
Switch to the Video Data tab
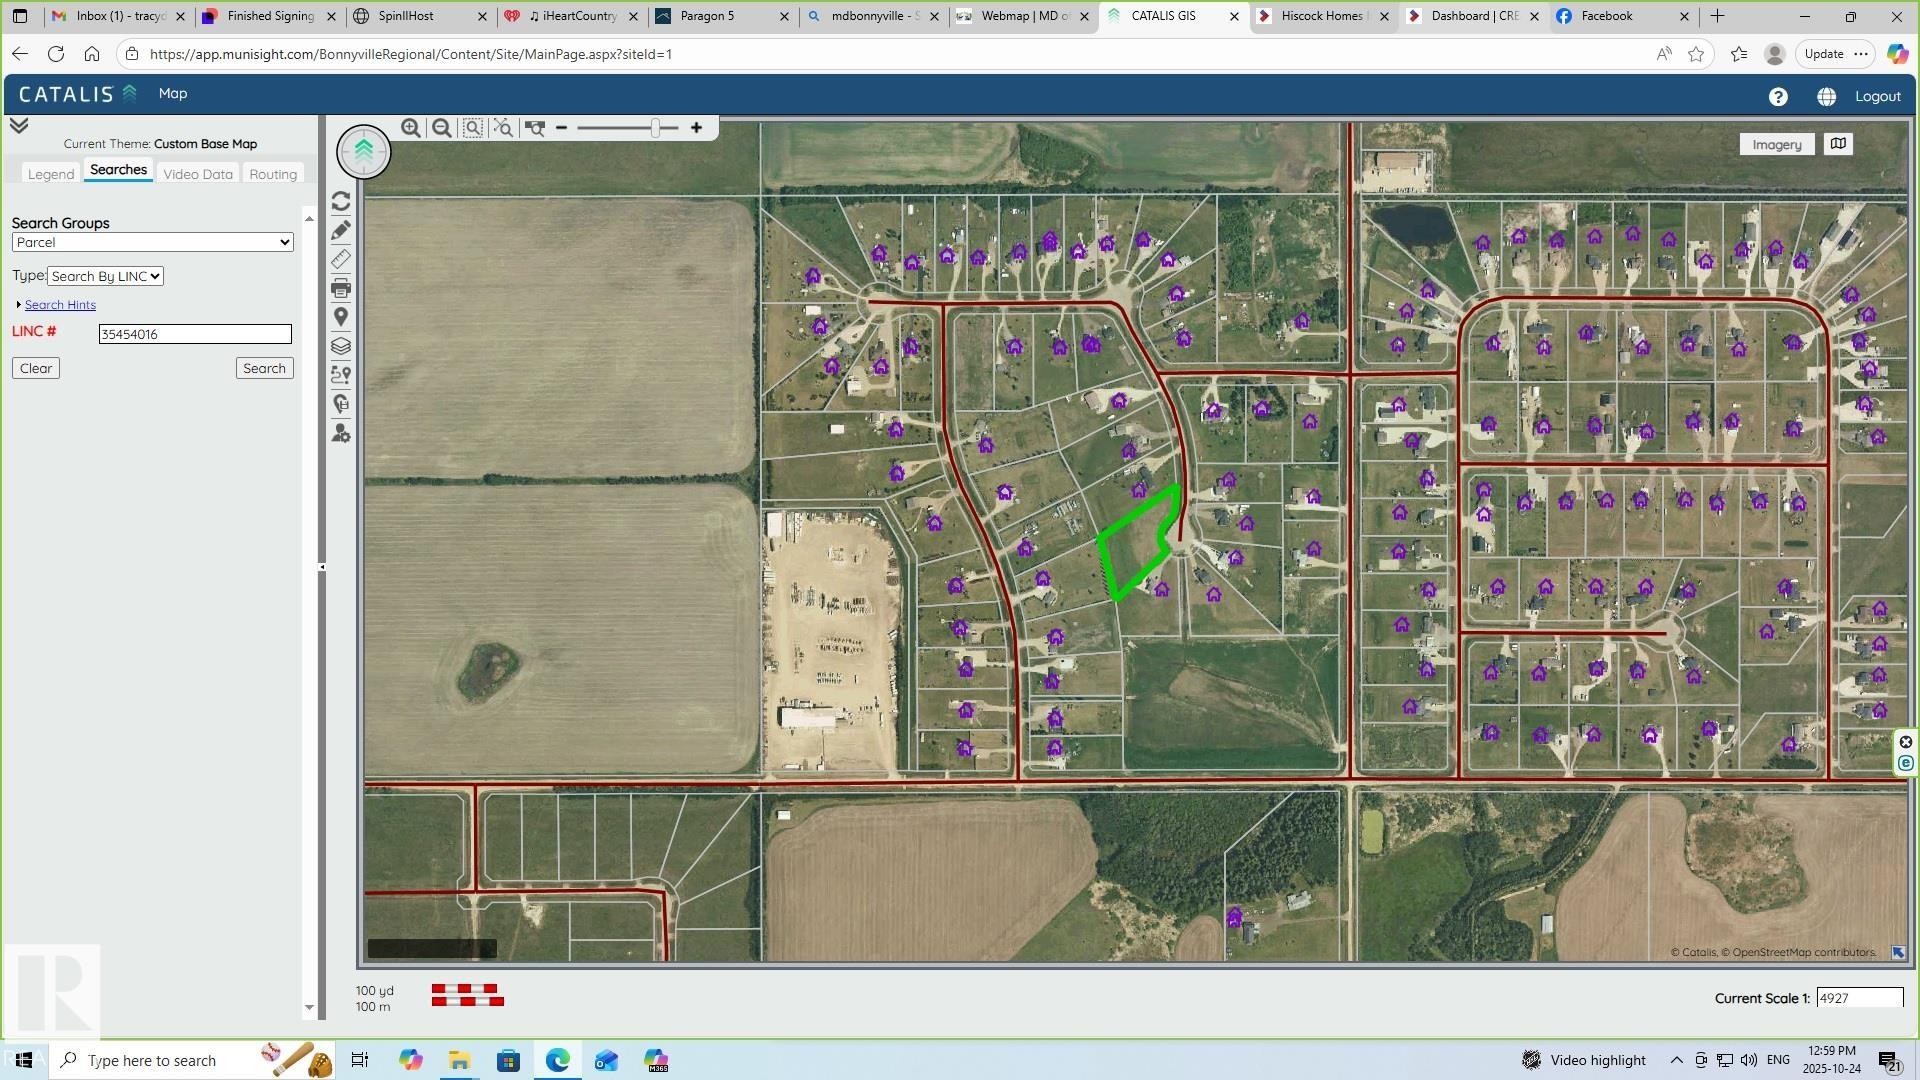coord(197,173)
